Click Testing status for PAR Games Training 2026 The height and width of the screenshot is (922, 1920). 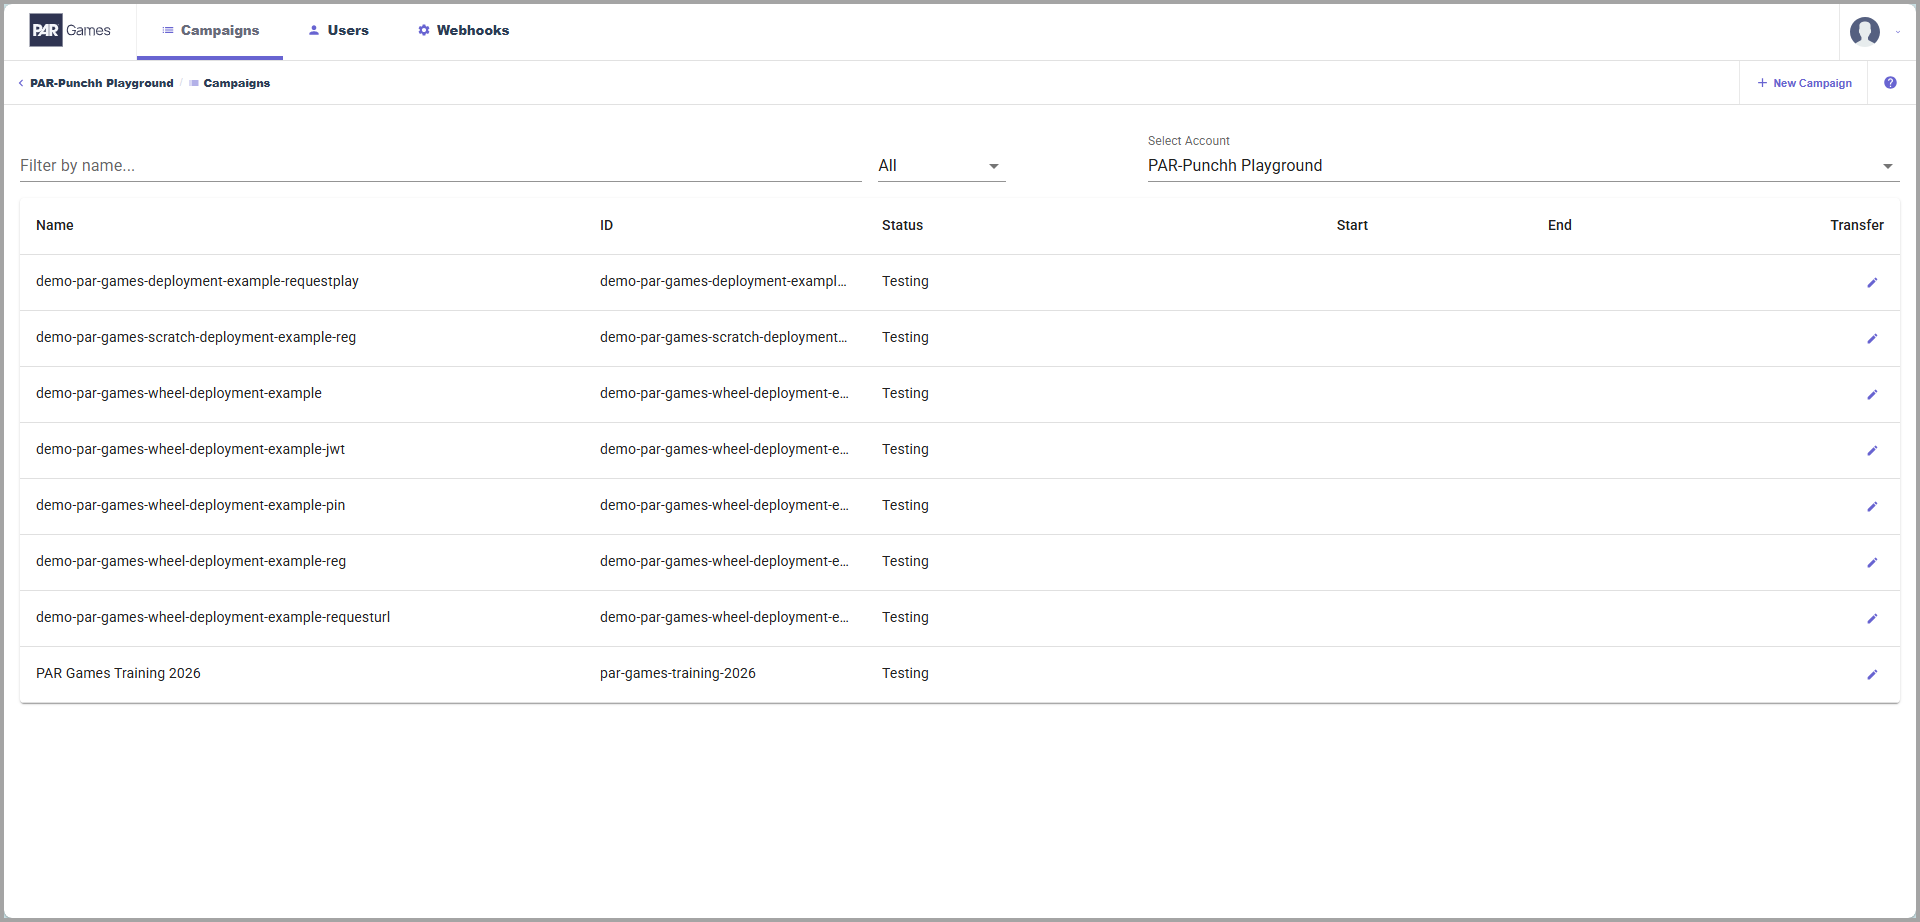tap(905, 673)
